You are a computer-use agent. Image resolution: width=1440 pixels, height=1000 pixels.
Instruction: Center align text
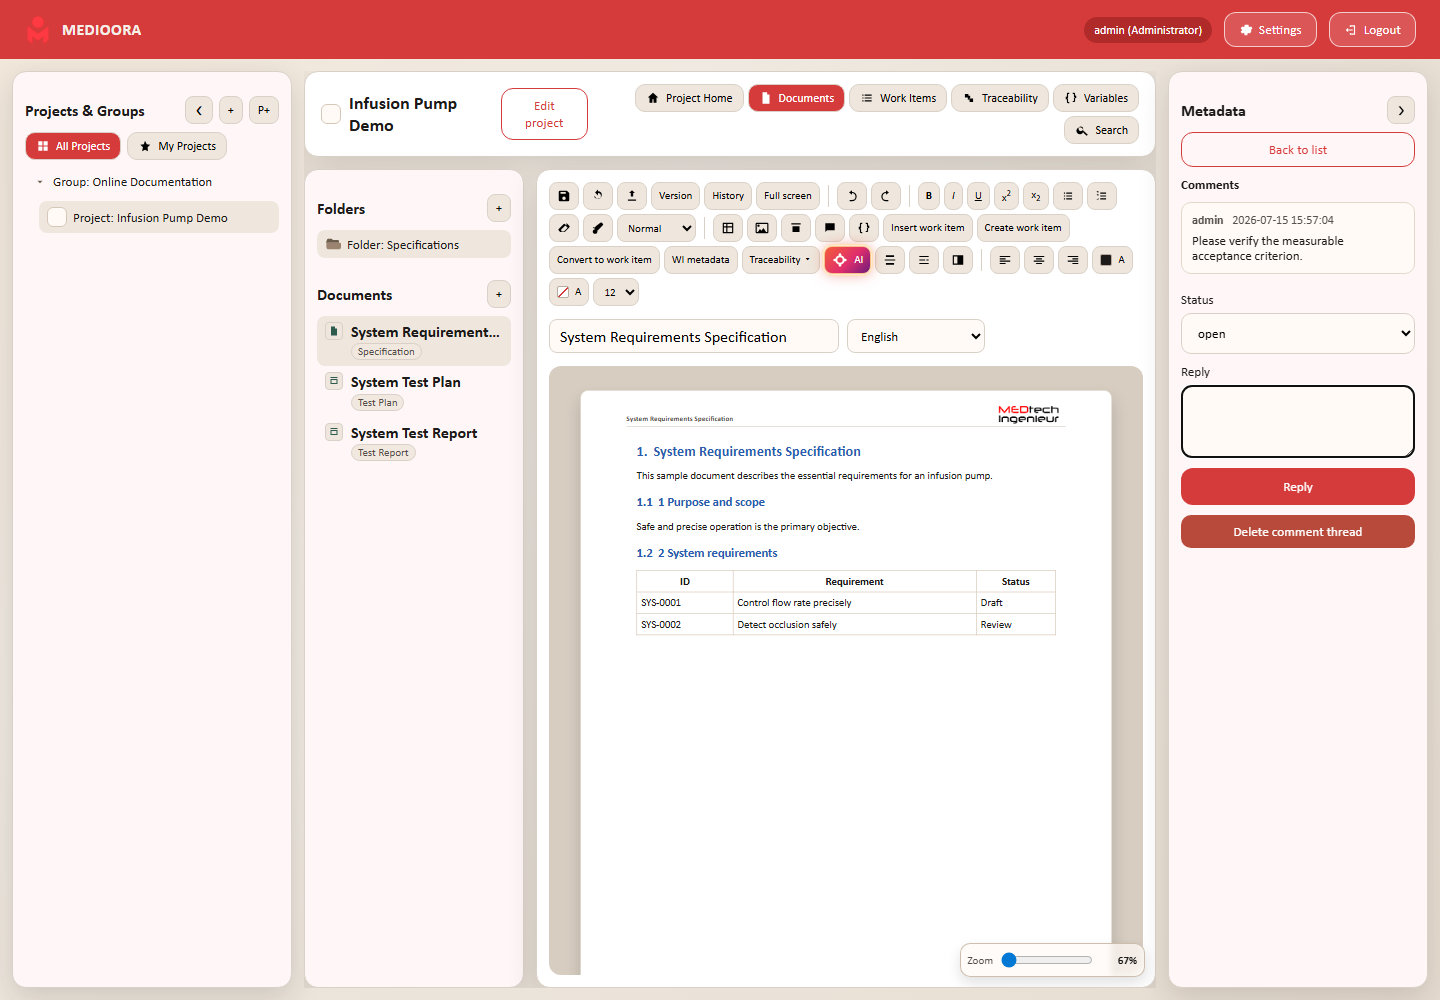tap(1039, 260)
